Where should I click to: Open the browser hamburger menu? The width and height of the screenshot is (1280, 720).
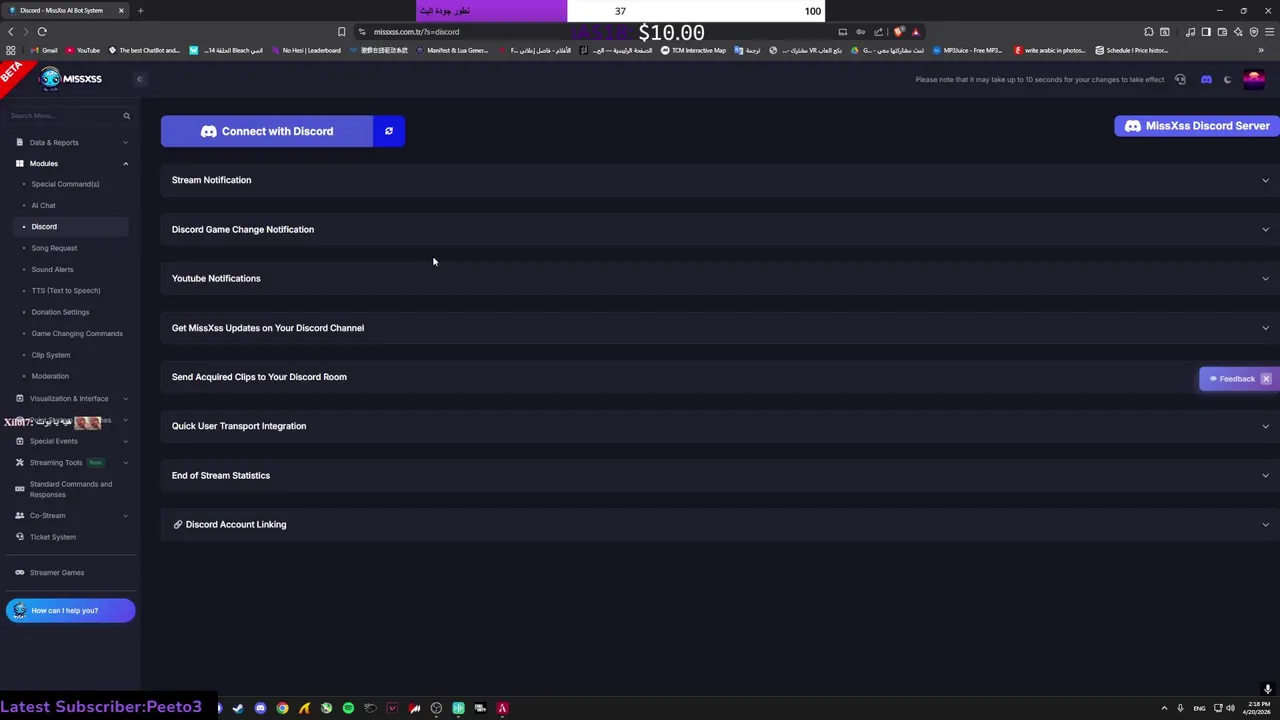coord(1269,31)
